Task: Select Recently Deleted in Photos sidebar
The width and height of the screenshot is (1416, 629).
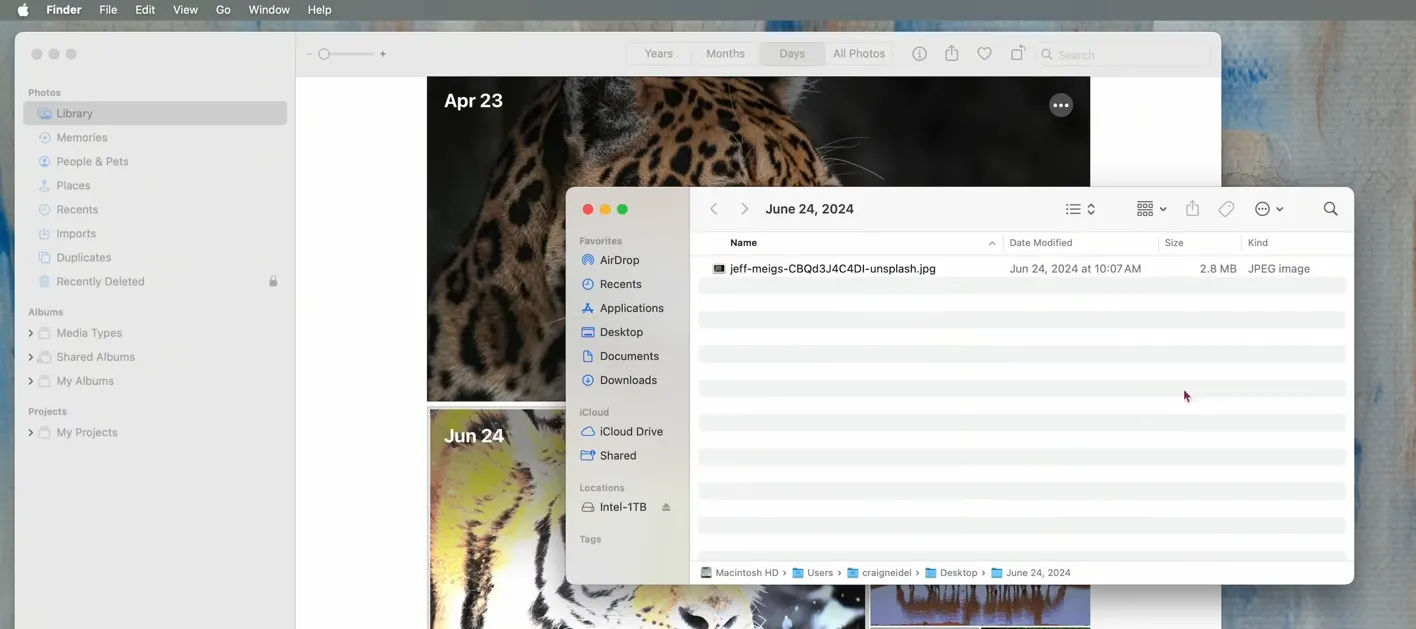Action: pos(155,282)
